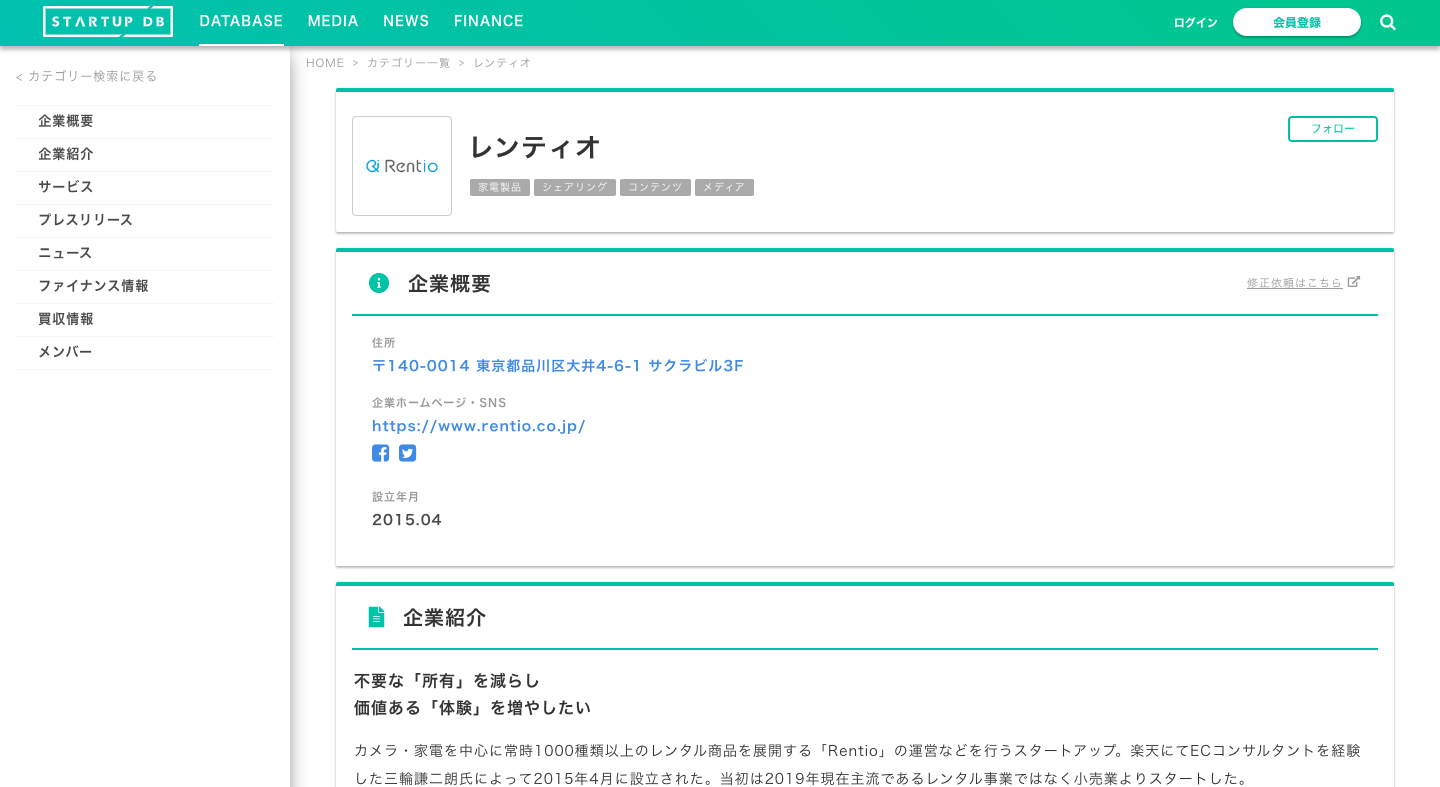This screenshot has height=787, width=1440.
Task: Click the Rentio company logo thumbnail
Action: click(402, 166)
